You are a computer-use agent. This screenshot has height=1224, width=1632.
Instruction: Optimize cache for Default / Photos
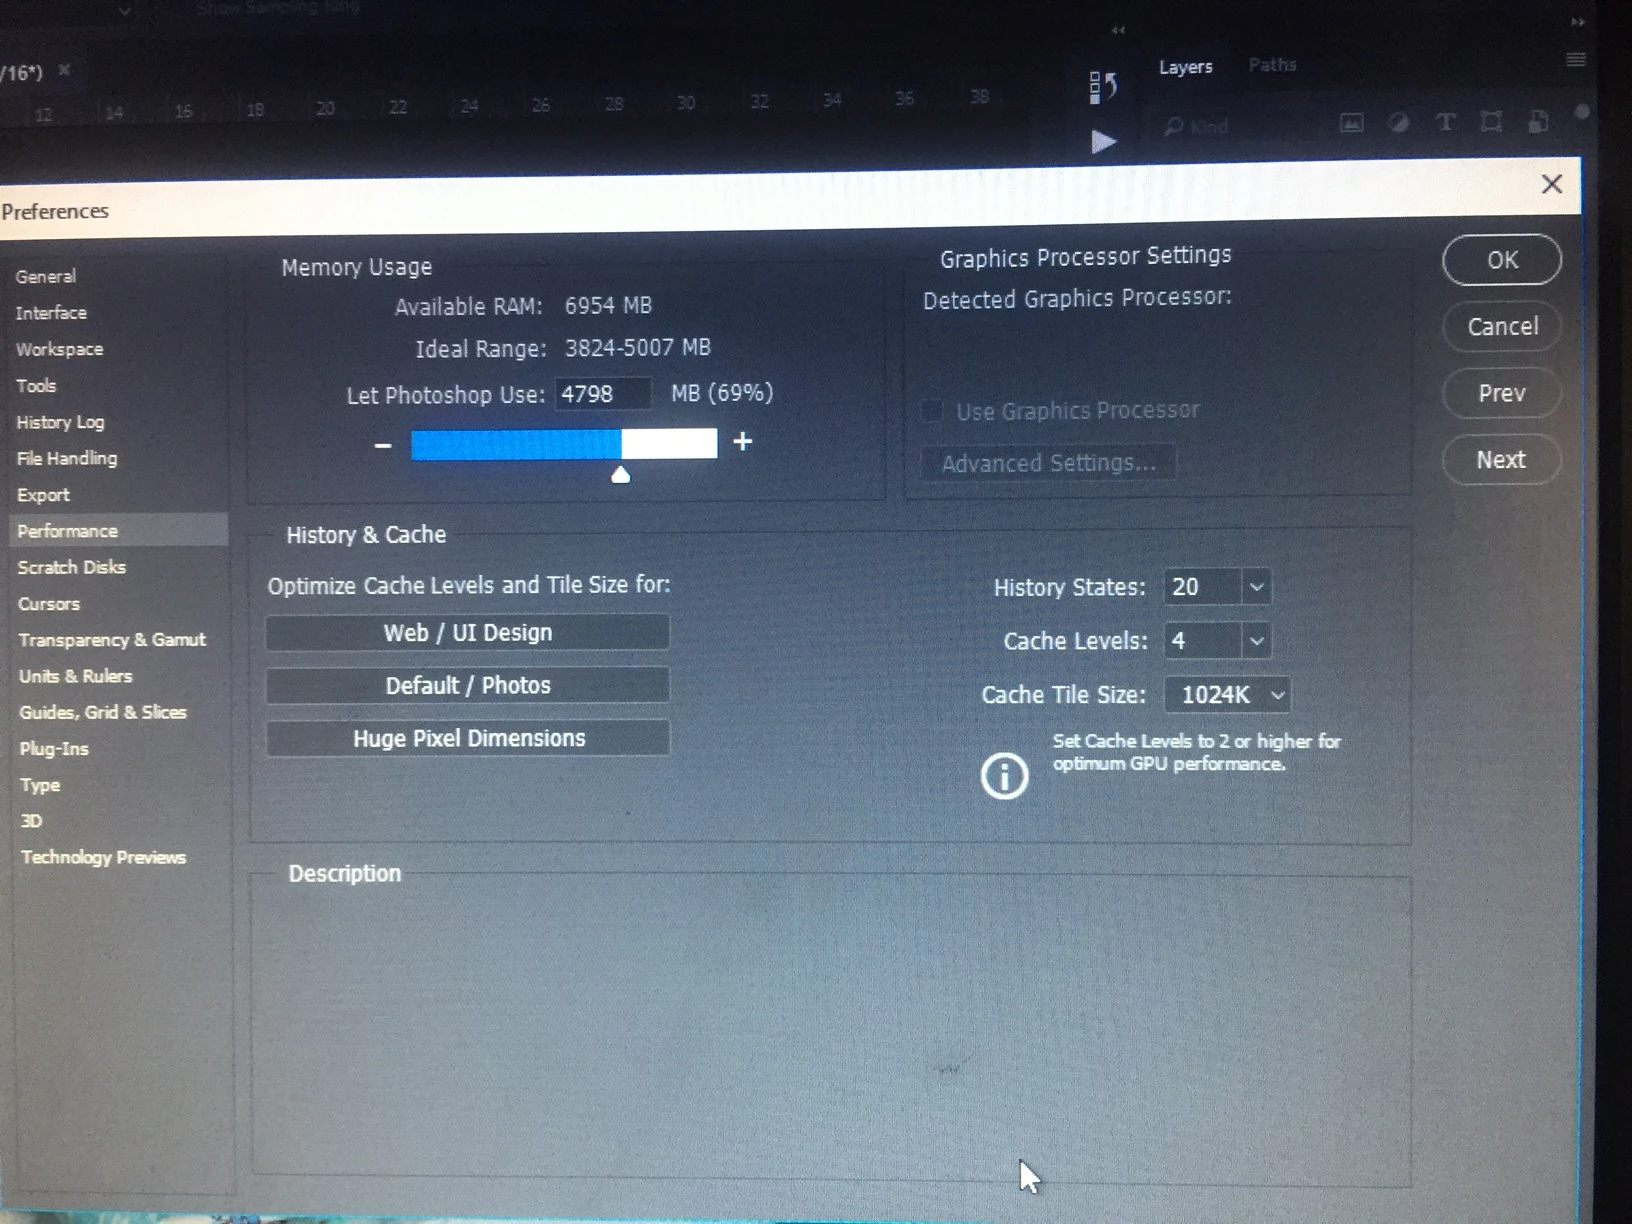point(468,685)
